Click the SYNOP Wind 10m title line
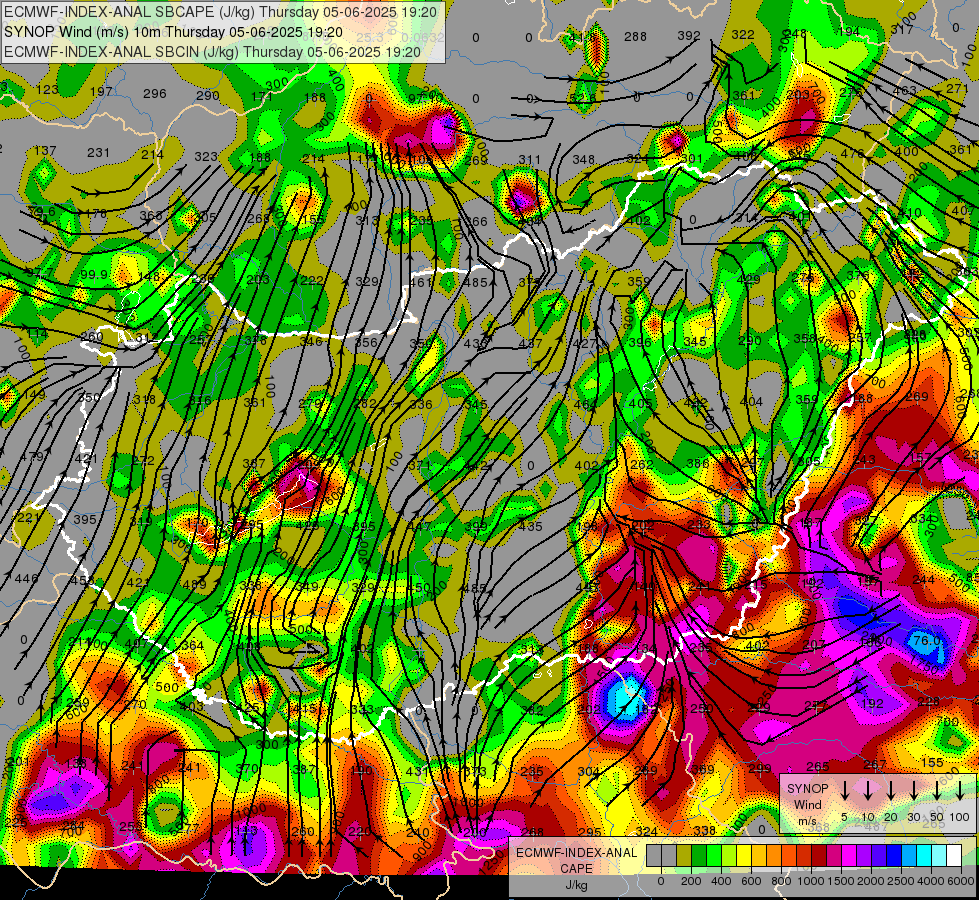This screenshot has width=979, height=900. coord(173,32)
